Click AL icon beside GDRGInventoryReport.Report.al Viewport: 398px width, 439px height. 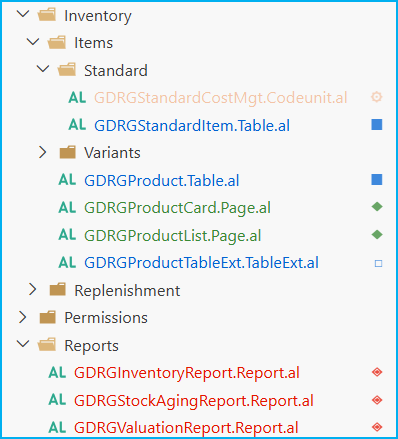tap(57, 372)
